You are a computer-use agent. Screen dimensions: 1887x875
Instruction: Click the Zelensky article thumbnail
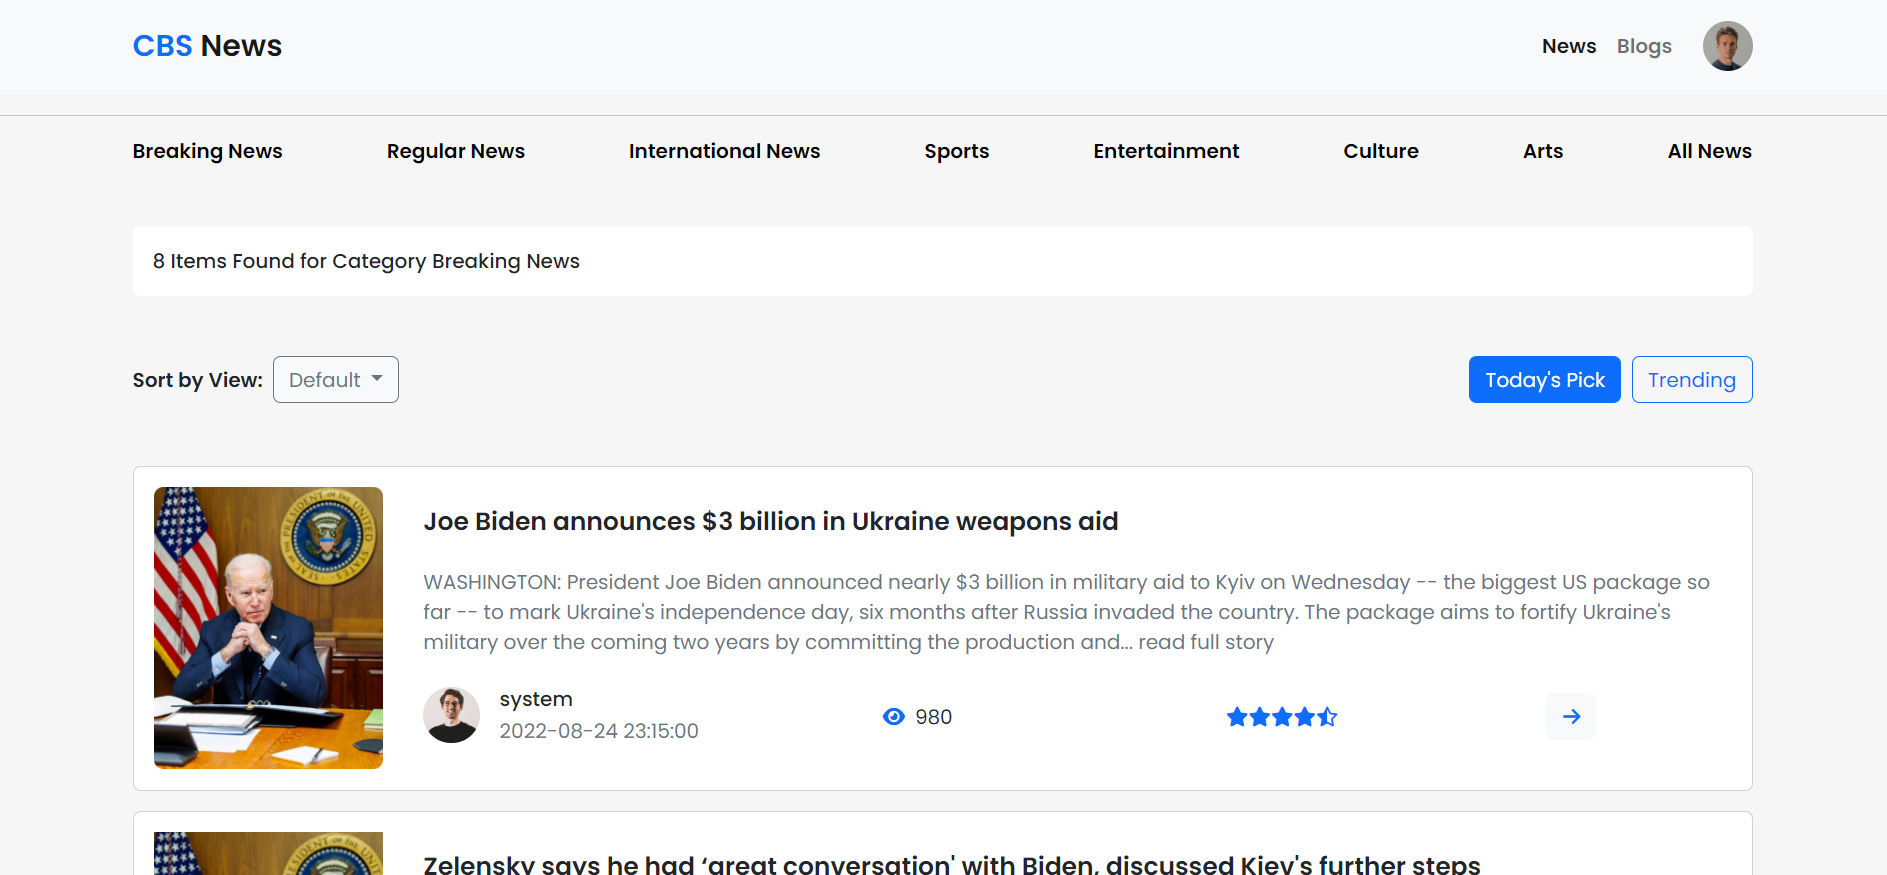click(268, 853)
